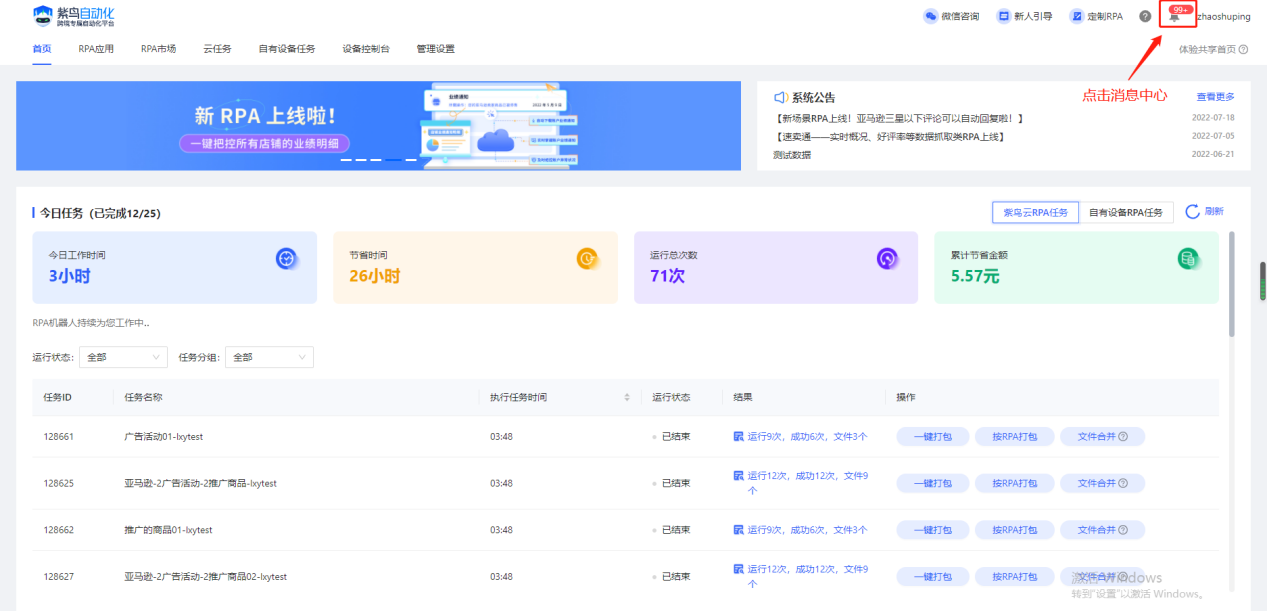The height and width of the screenshot is (611, 1267).
Task: Open 体验共享首页 link
Action: [1206, 49]
